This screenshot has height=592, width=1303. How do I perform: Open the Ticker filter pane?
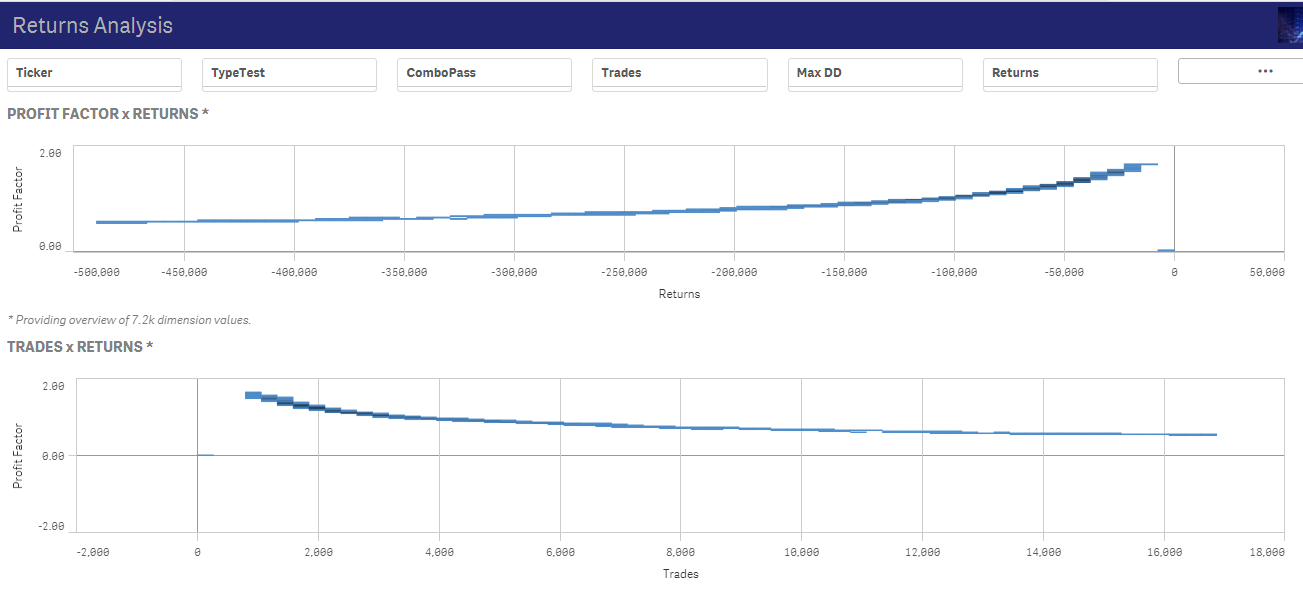94,73
